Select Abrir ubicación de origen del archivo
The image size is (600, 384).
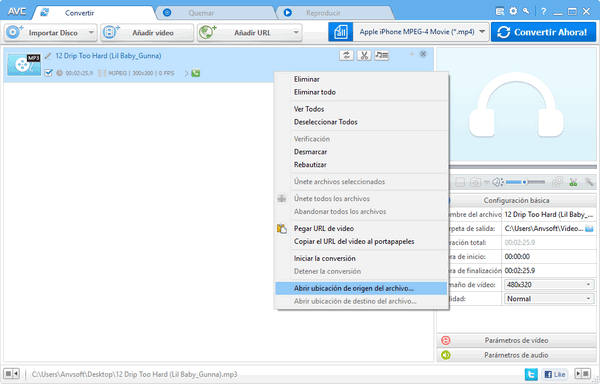coord(361,288)
